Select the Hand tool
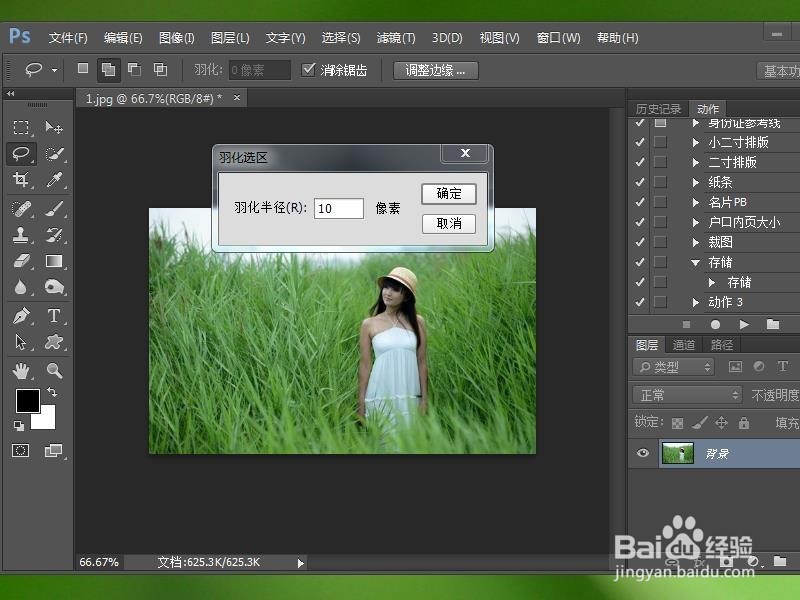Viewport: 800px width, 600px height. coord(21,371)
